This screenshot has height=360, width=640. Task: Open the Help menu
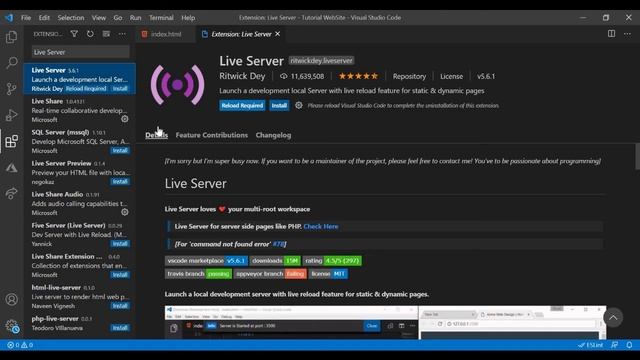point(188,18)
